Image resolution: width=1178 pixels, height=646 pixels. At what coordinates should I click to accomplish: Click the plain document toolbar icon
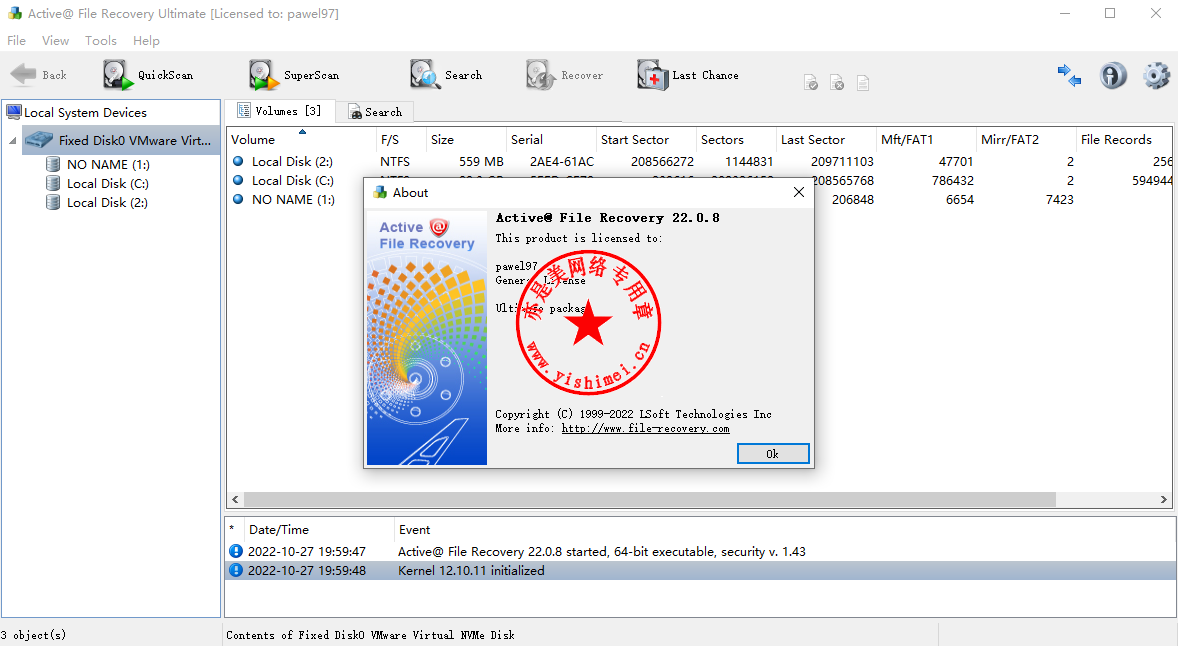(863, 83)
